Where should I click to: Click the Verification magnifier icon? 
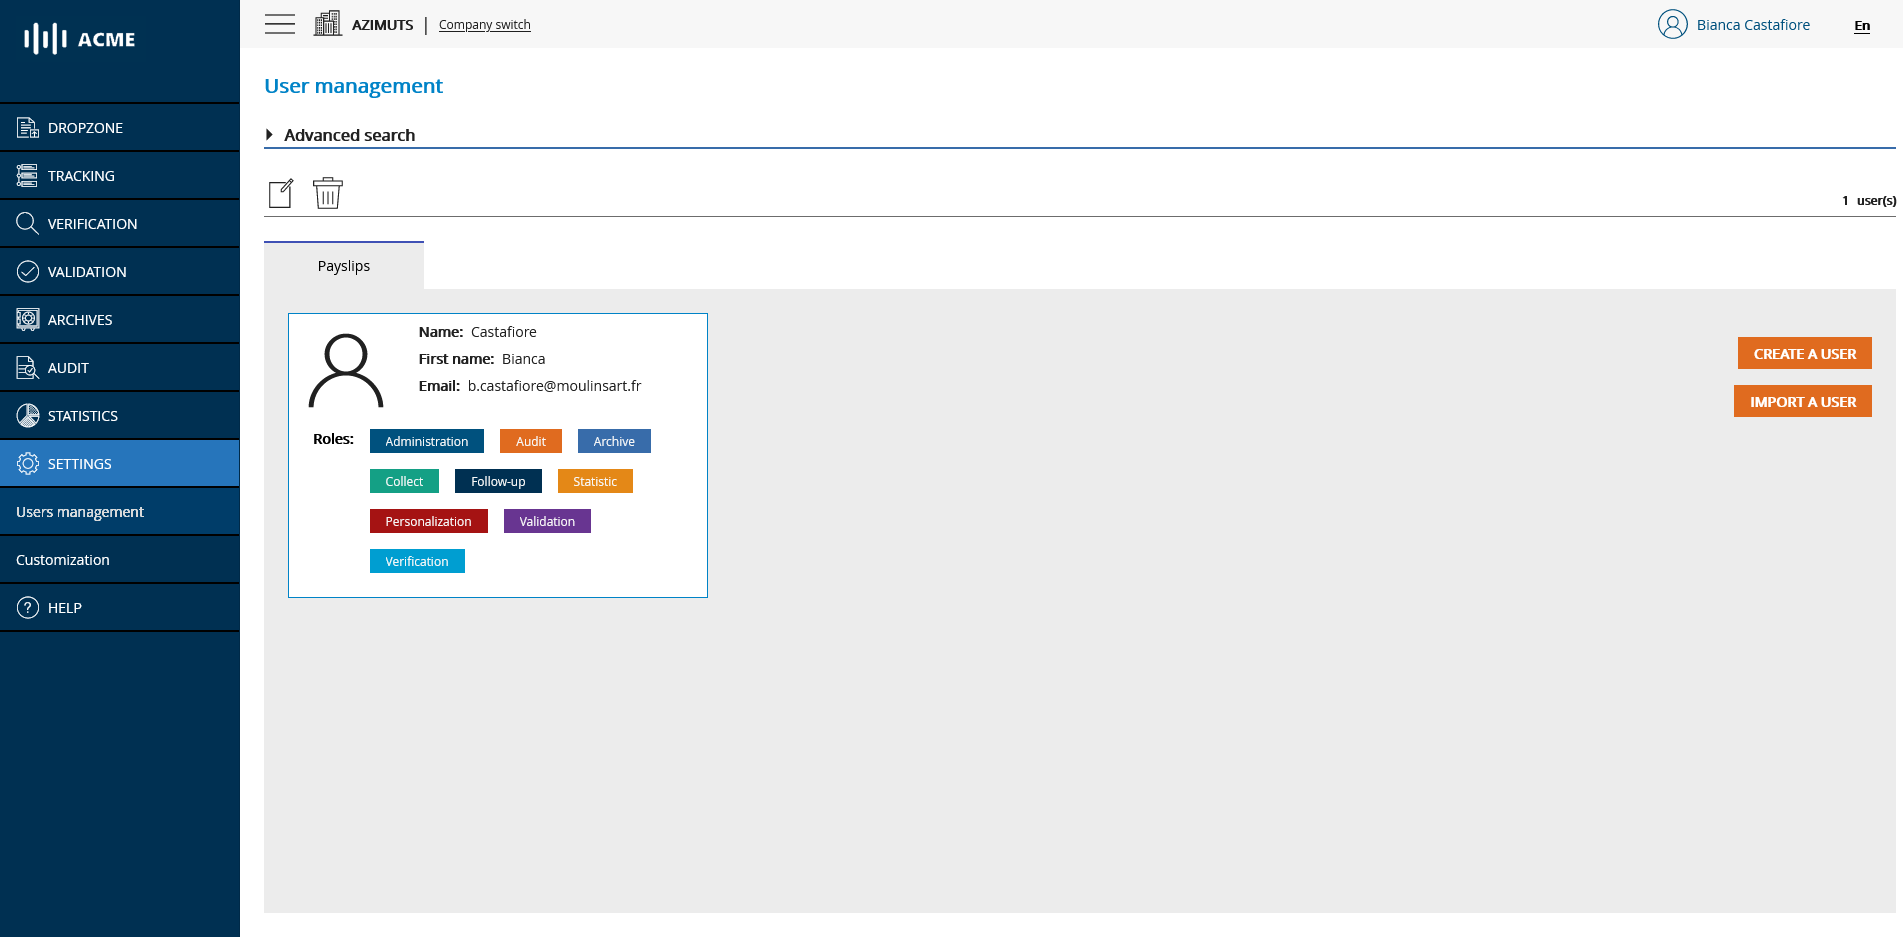pyautogui.click(x=27, y=223)
